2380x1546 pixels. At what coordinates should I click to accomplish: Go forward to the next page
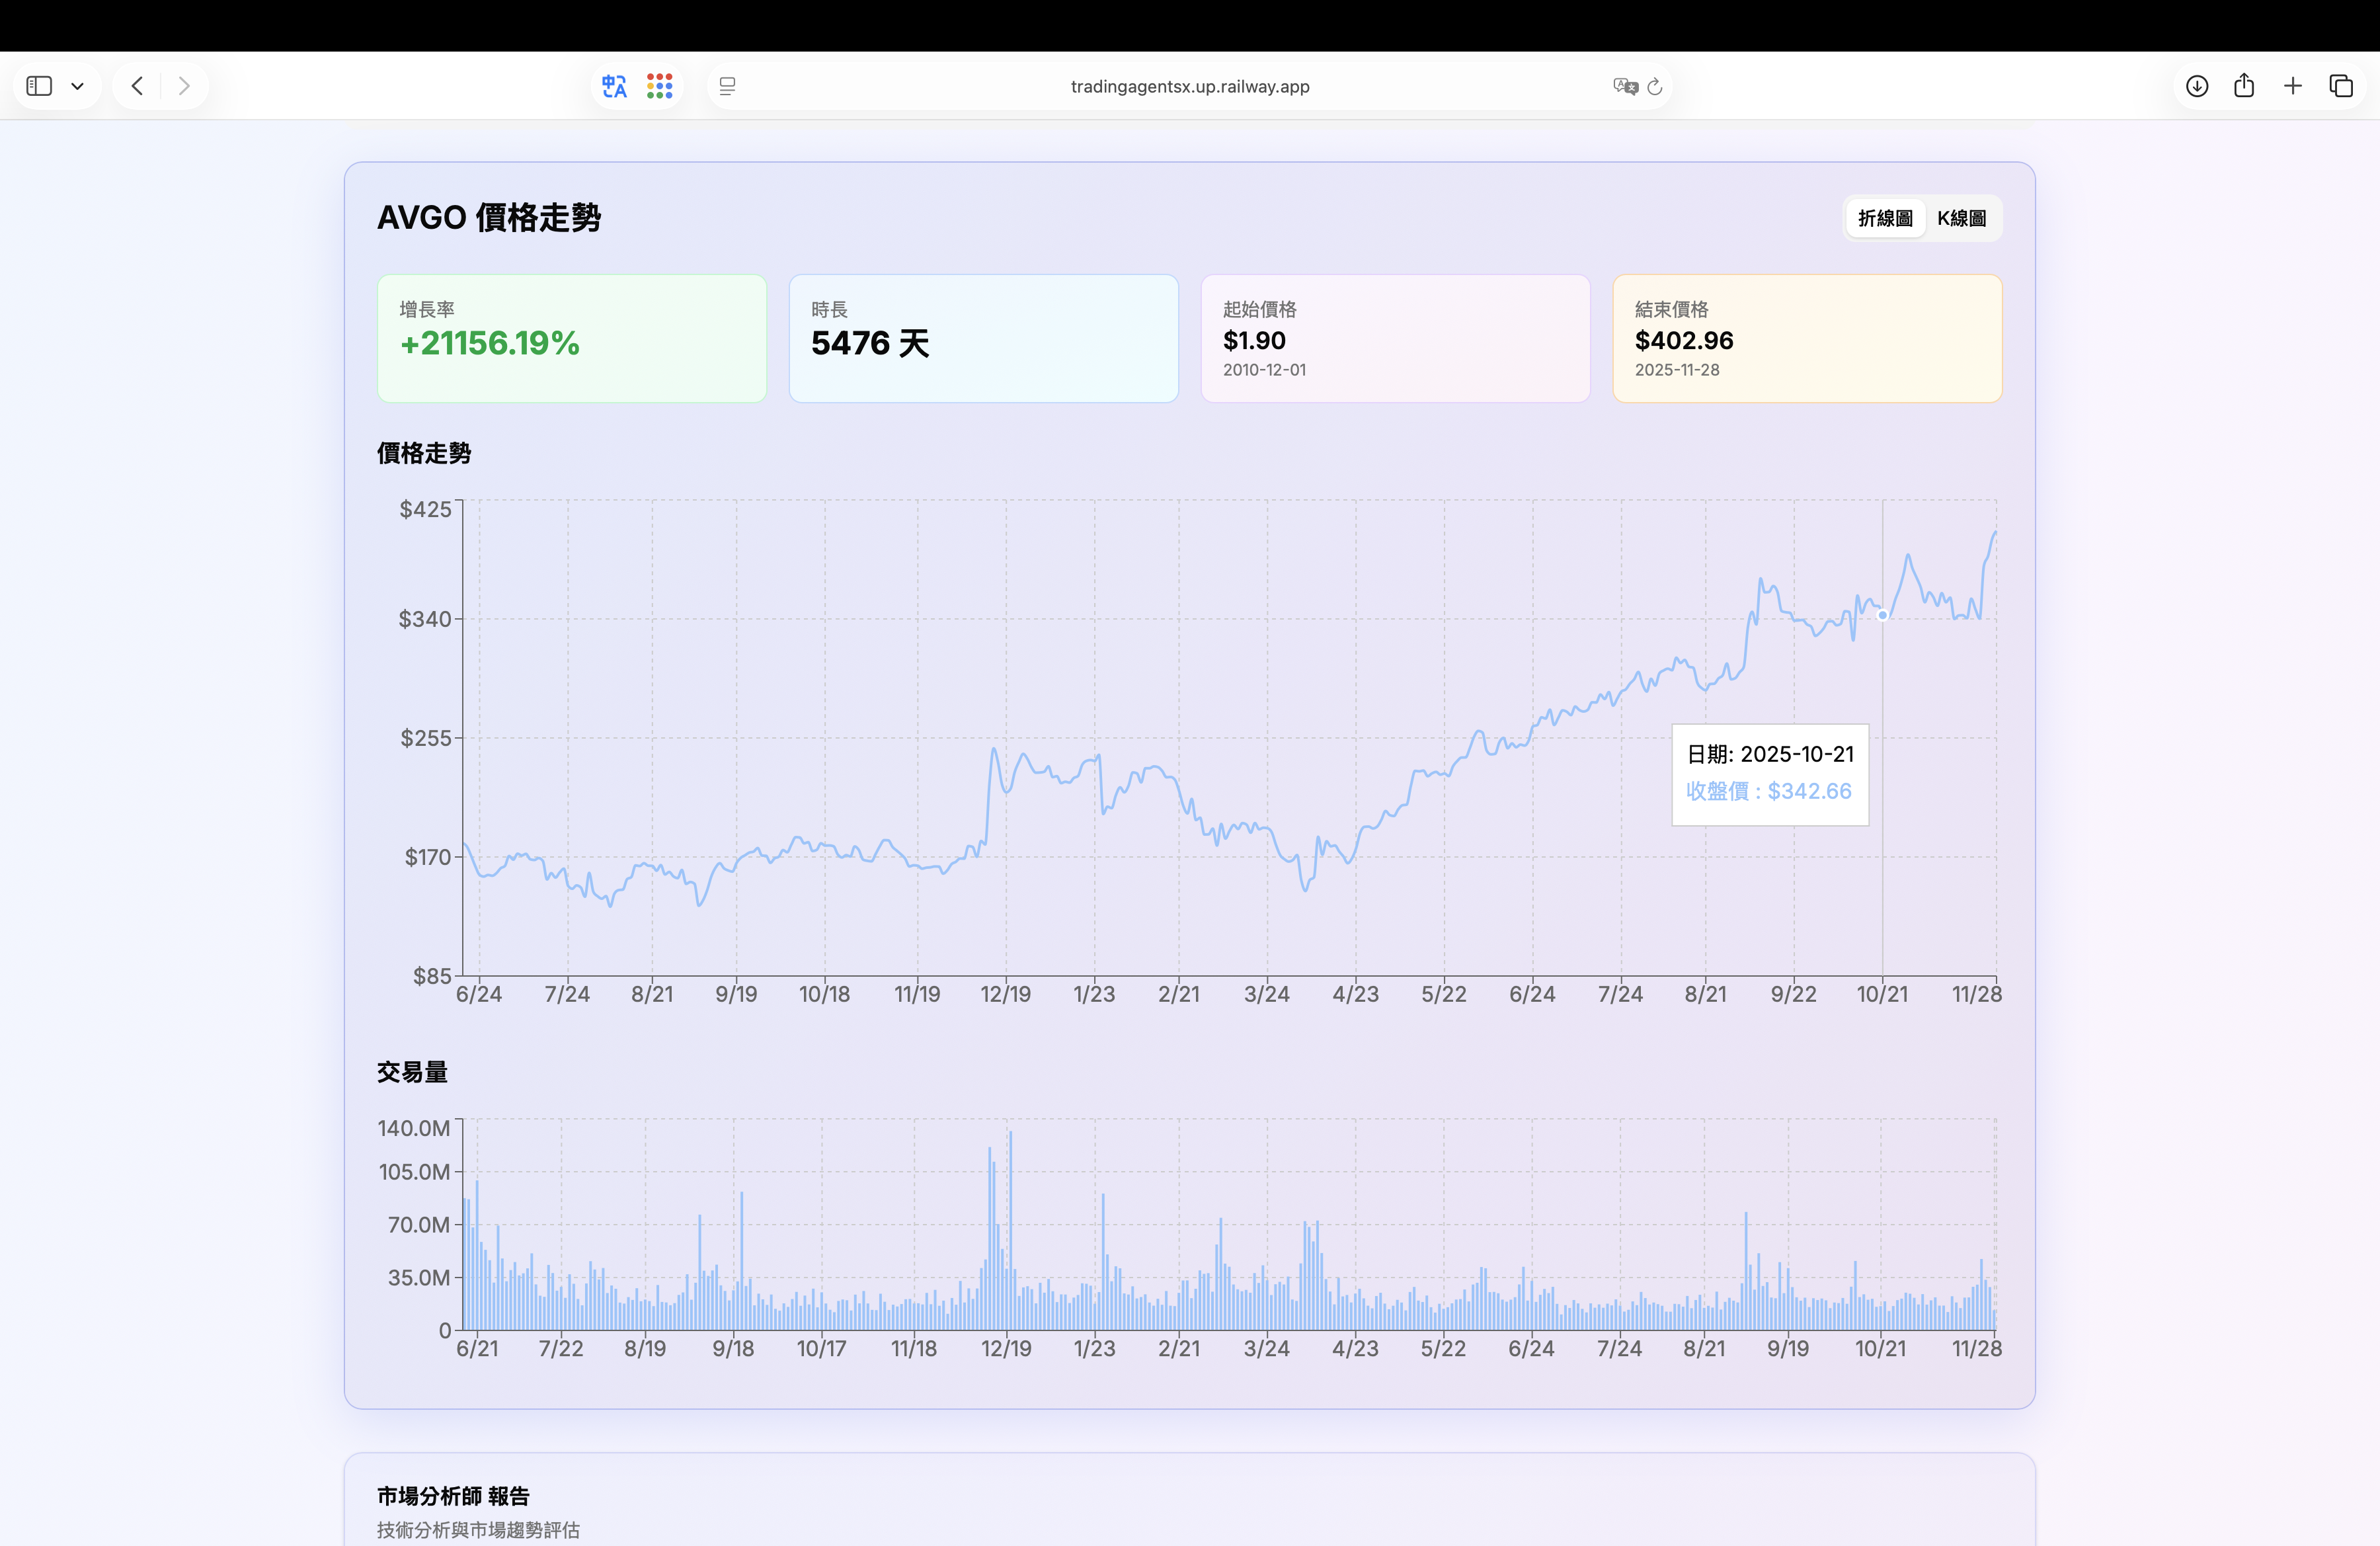(x=184, y=86)
